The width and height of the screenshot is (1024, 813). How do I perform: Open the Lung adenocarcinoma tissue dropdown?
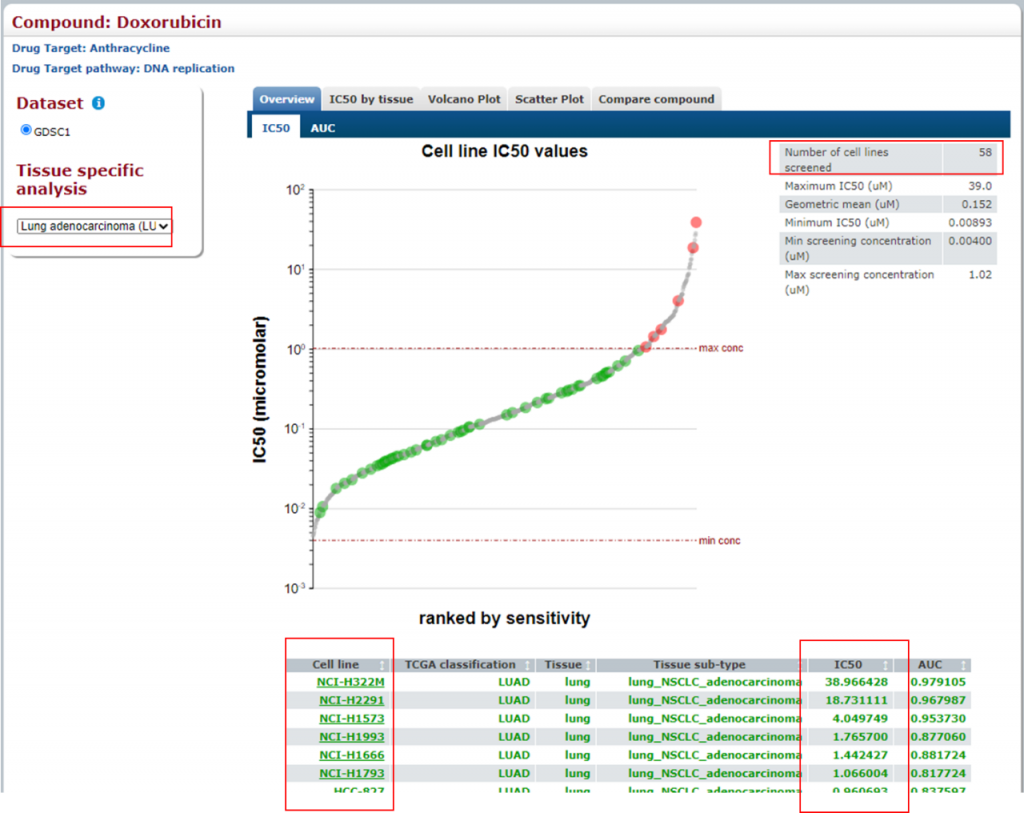tap(94, 227)
